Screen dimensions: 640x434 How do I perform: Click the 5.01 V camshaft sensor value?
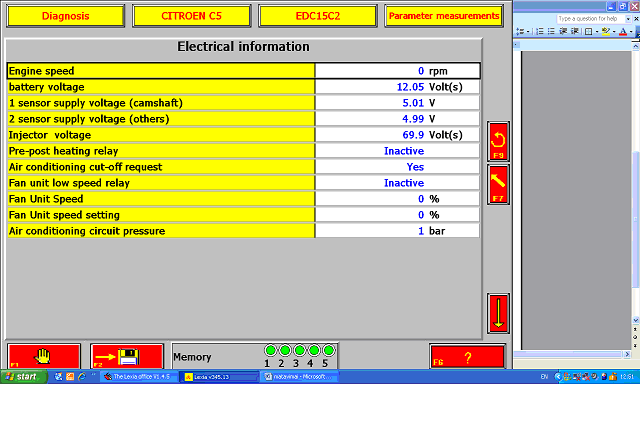[x=419, y=103]
